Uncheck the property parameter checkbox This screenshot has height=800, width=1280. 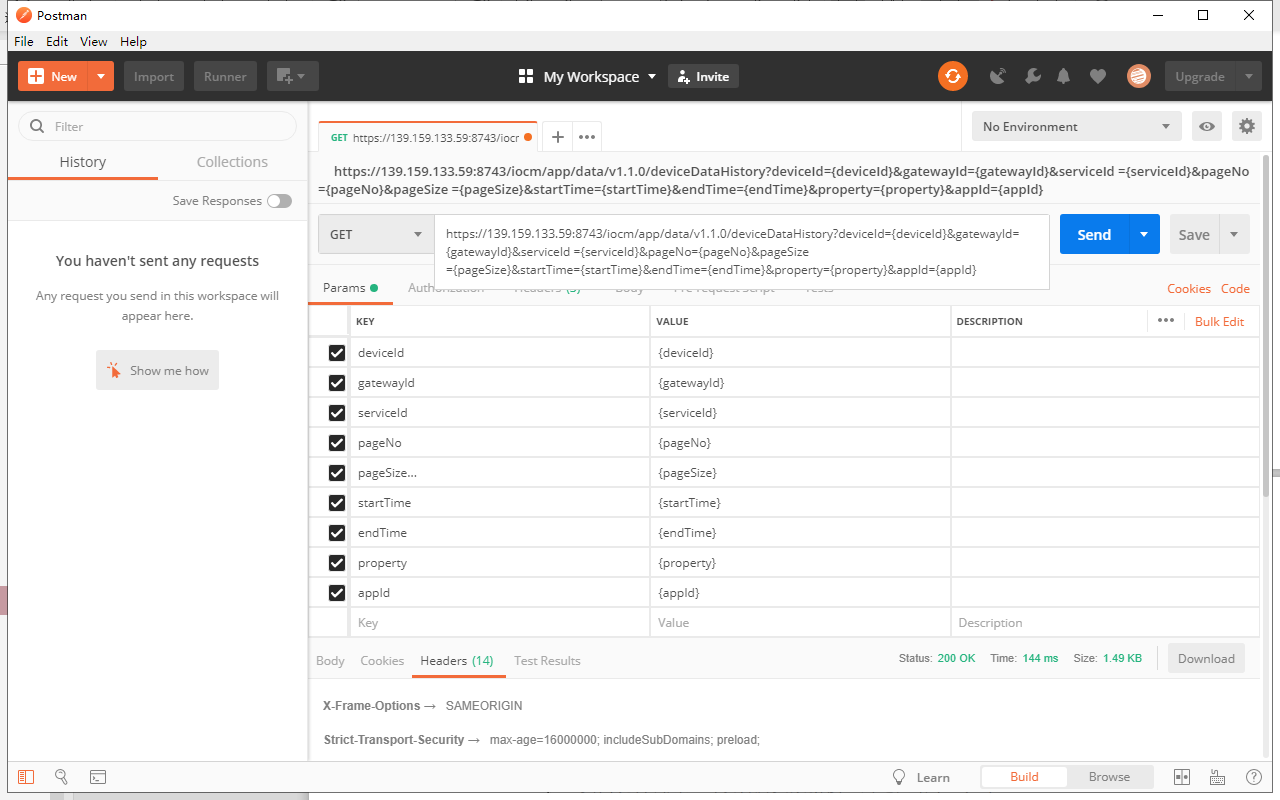pyautogui.click(x=336, y=563)
